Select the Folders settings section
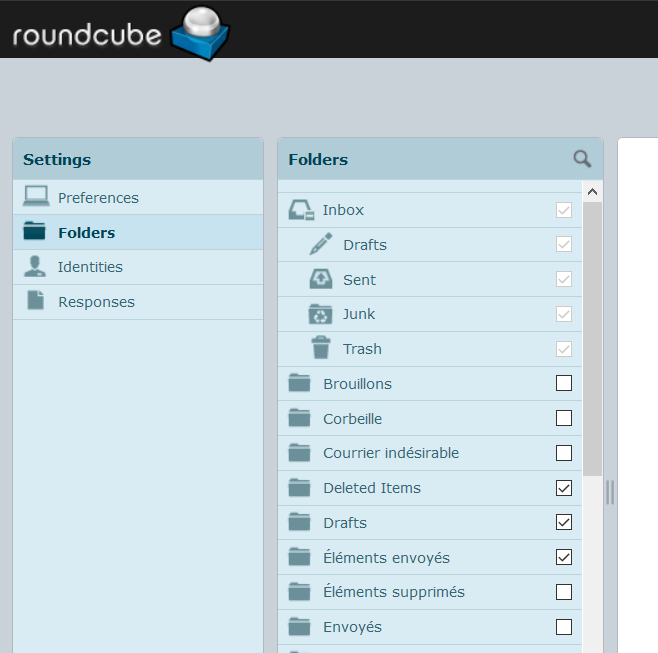The image size is (658, 653). pyautogui.click(x=86, y=233)
